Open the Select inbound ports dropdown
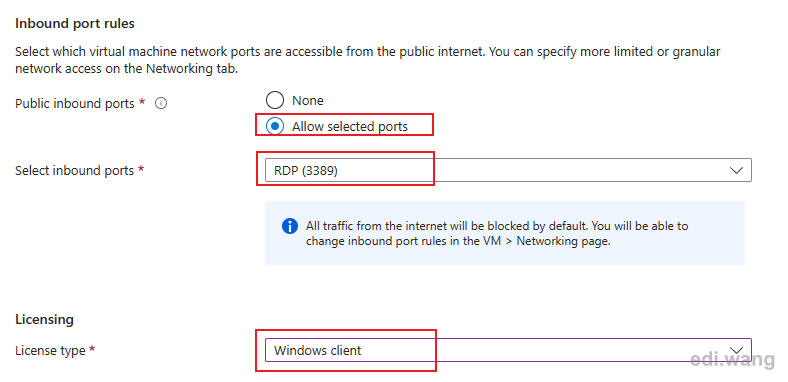This screenshot has height=382, width=788. tap(508, 170)
